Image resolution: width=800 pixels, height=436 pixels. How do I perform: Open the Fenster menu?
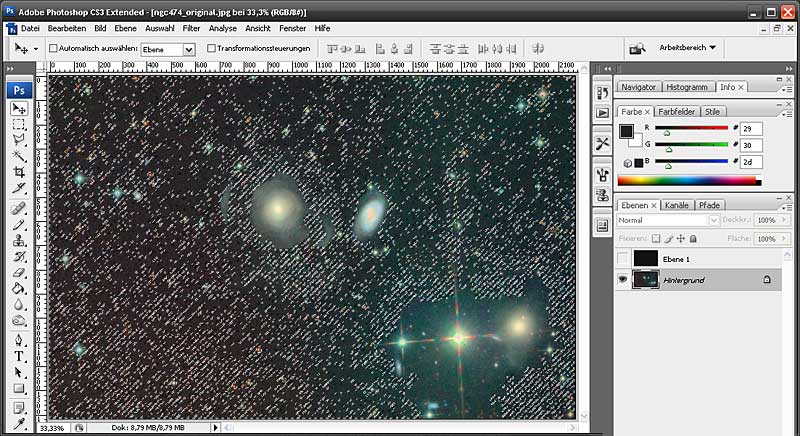click(293, 29)
